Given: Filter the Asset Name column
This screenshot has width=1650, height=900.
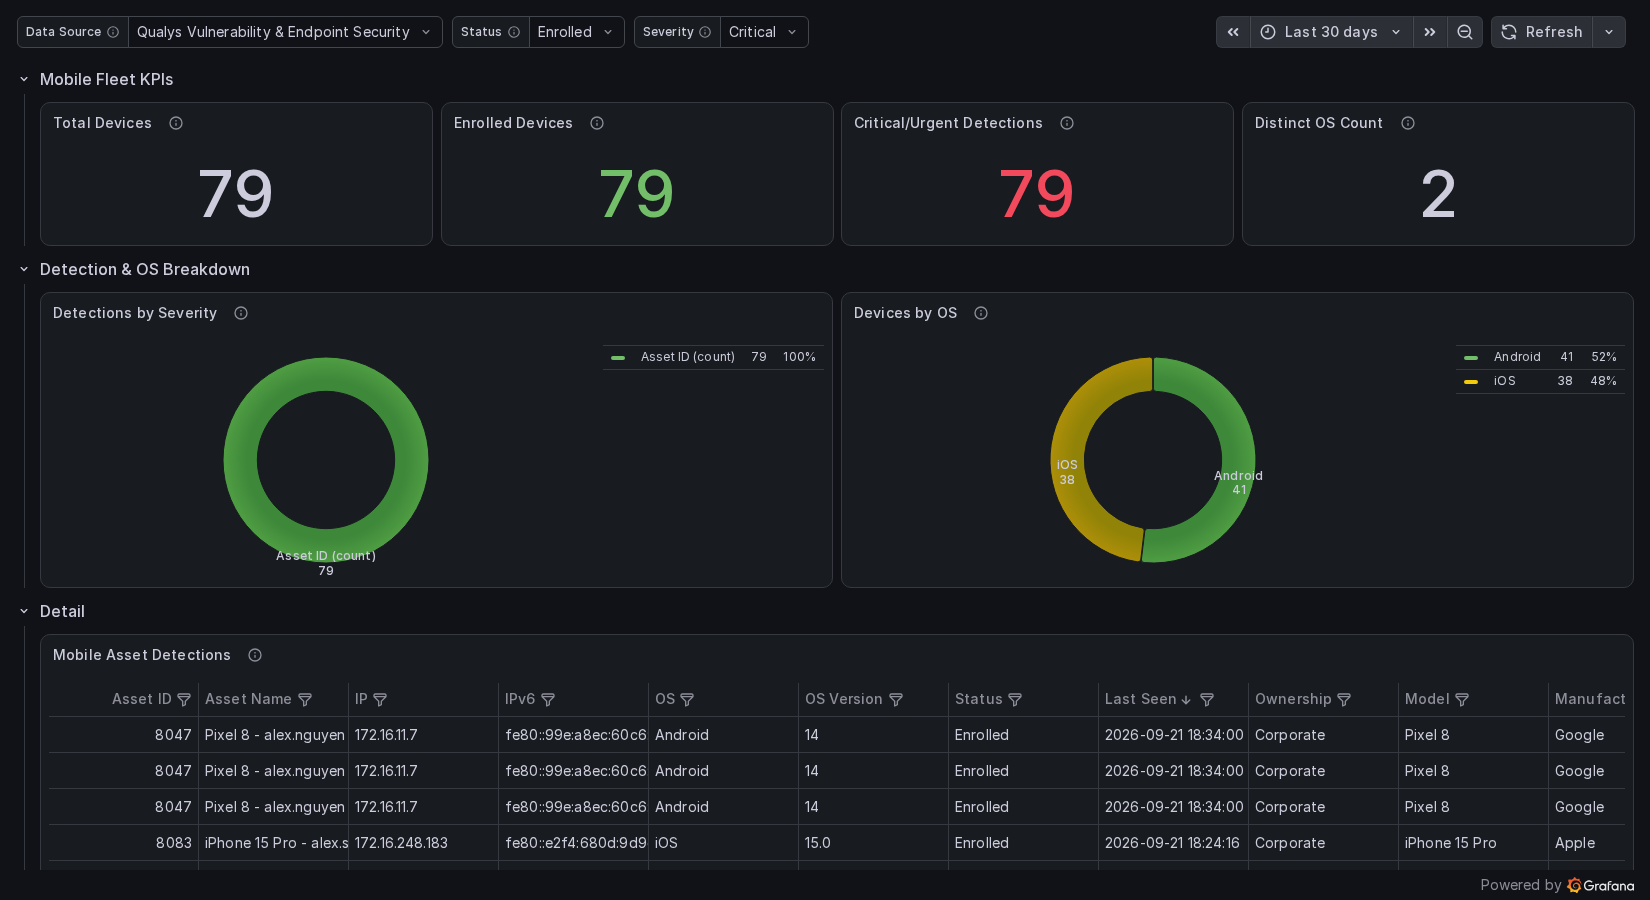Looking at the screenshot, I should (305, 700).
